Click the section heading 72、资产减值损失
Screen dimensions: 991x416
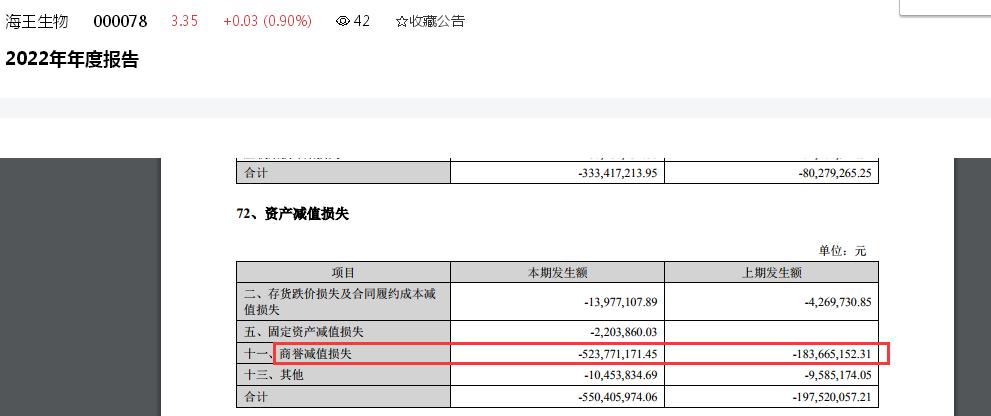pyautogui.click(x=293, y=214)
